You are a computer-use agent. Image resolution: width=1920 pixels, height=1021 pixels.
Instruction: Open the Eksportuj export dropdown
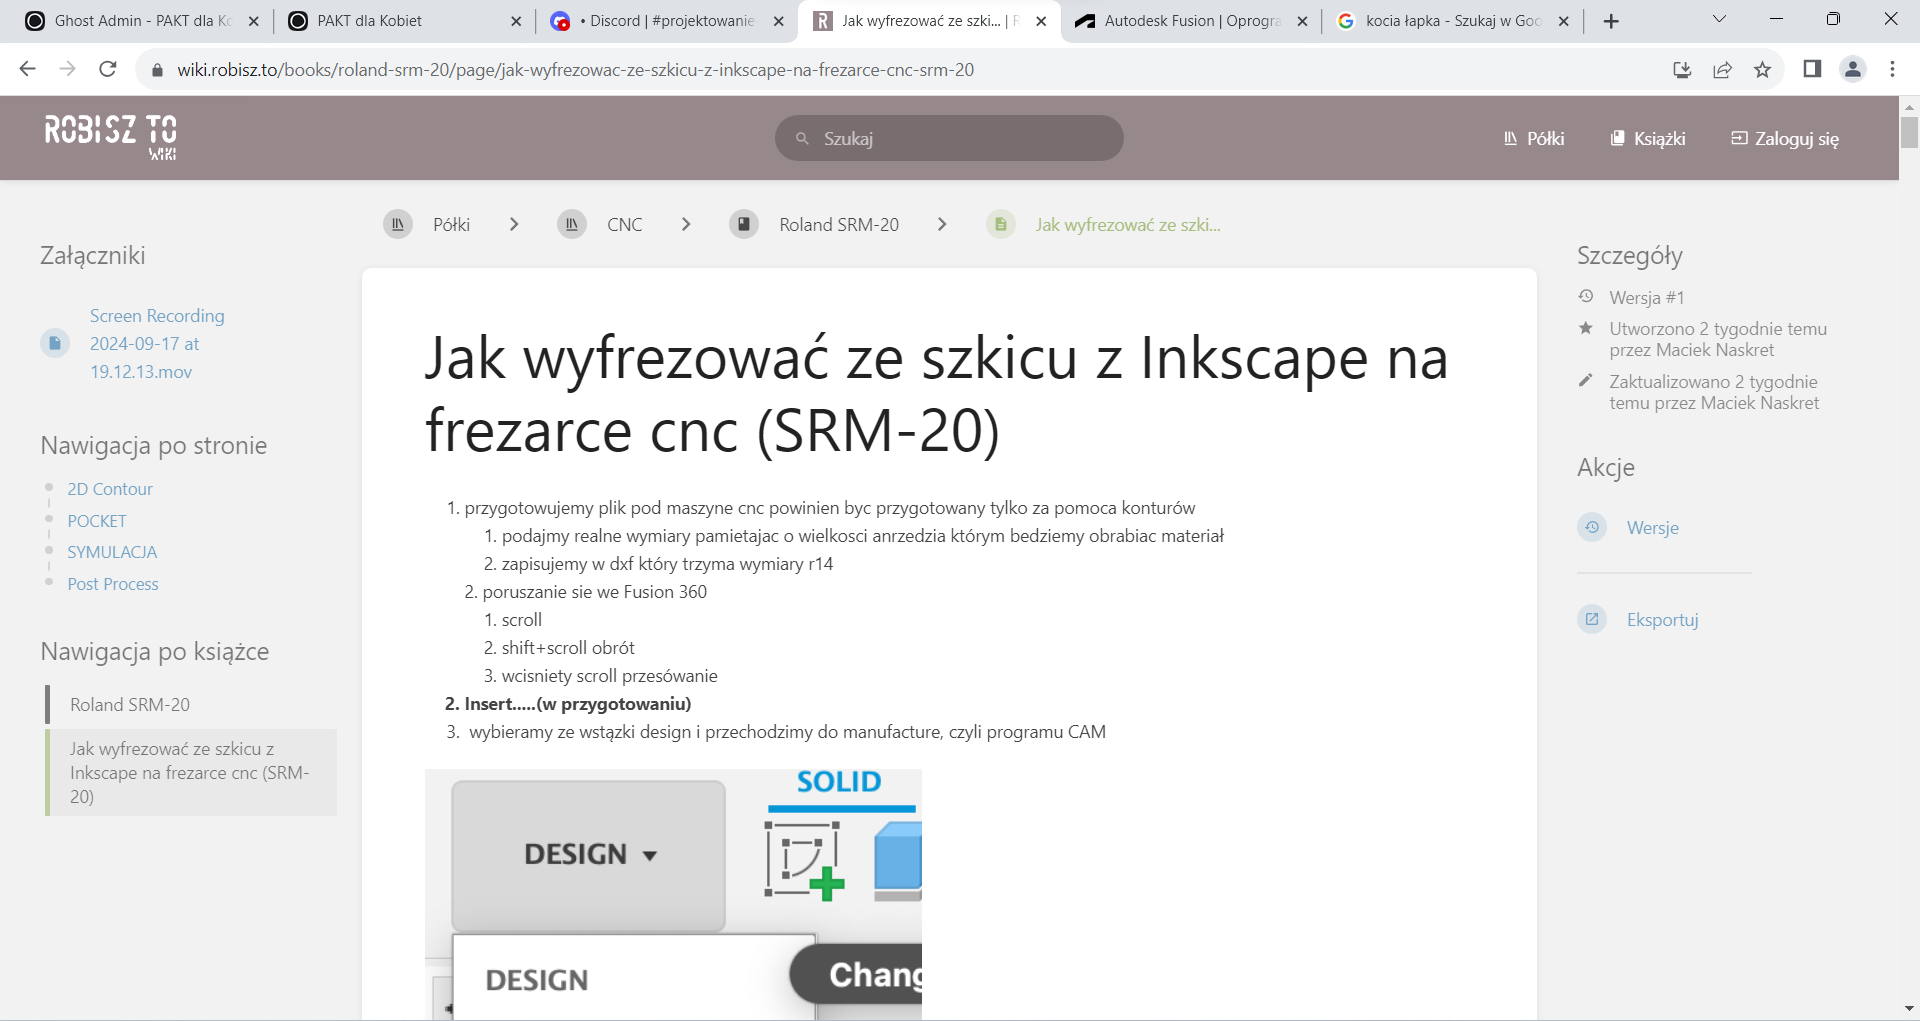(1662, 619)
